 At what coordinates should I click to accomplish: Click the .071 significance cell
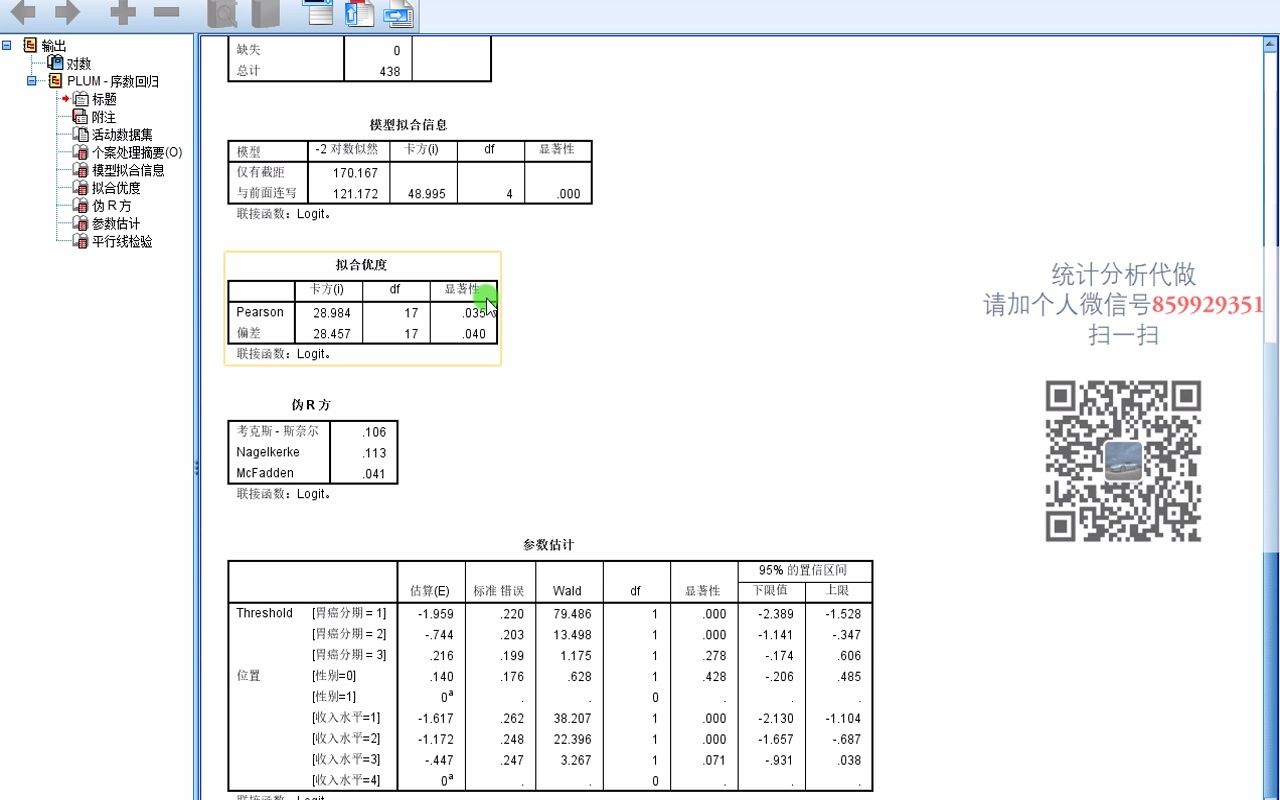point(714,760)
